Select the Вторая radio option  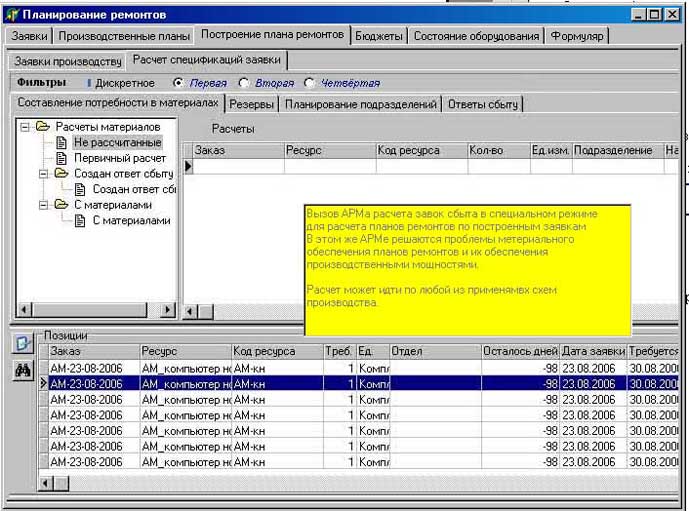point(243,83)
